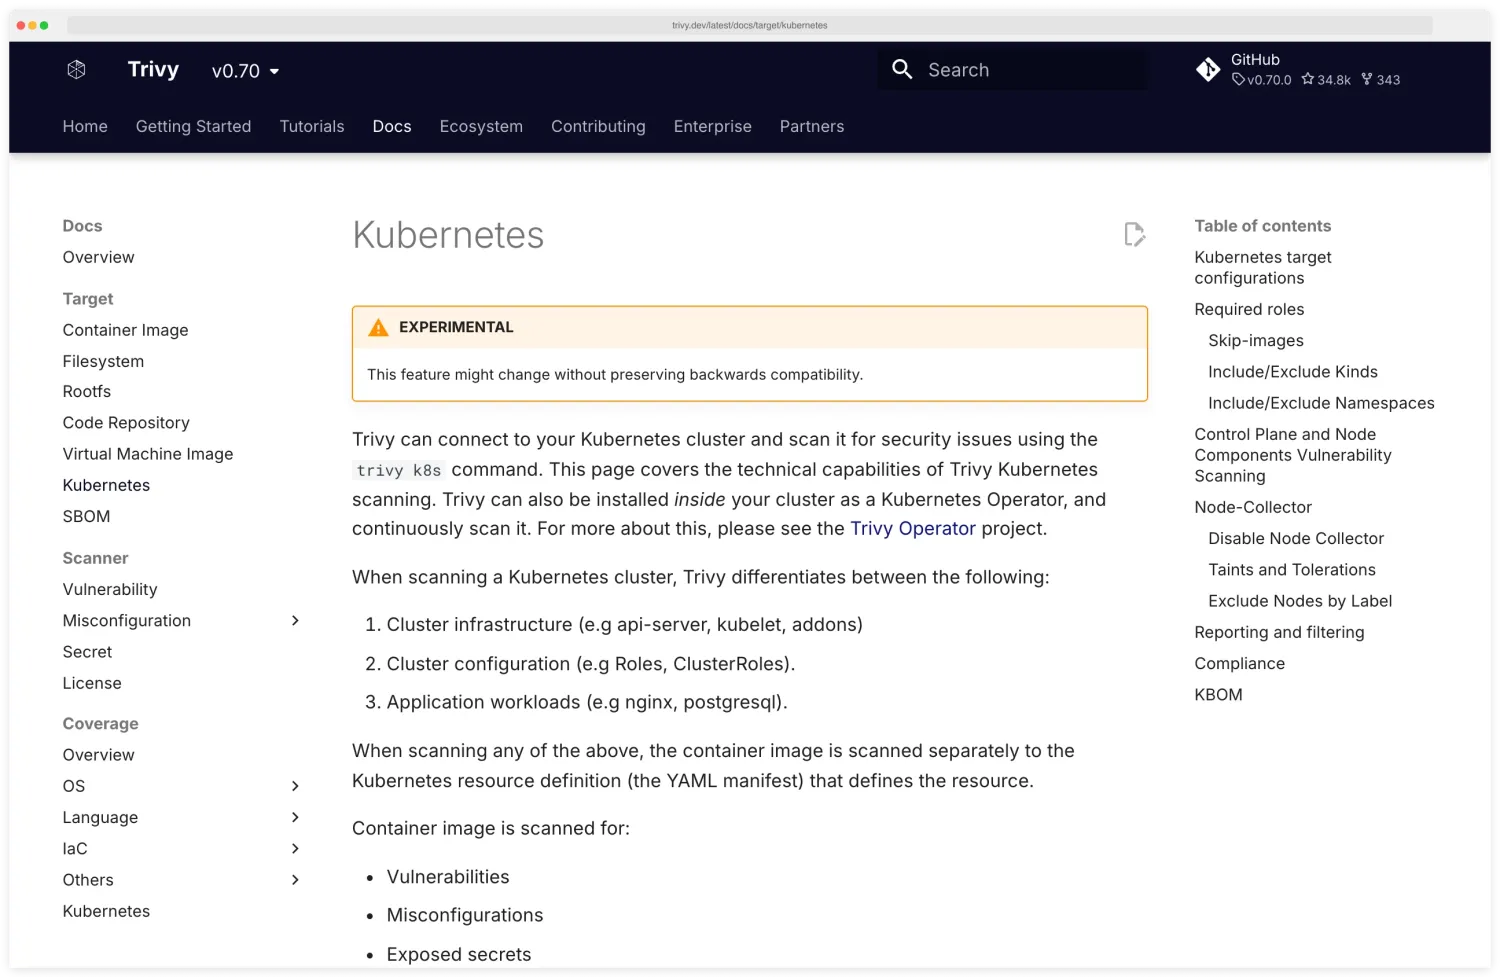Viewport: 1500px width, 977px height.
Task: Expand the Misconfiguration sidebar section
Action: click(x=295, y=620)
